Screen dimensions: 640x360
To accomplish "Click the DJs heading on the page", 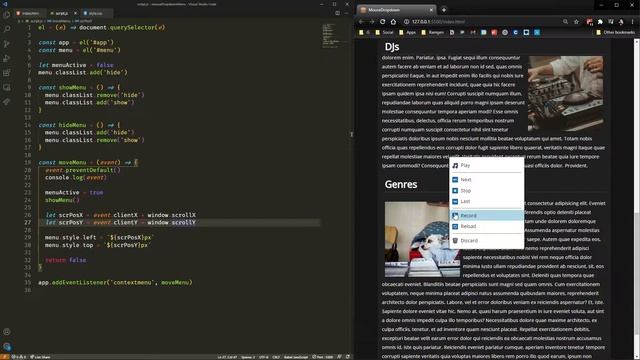I will click(392, 47).
